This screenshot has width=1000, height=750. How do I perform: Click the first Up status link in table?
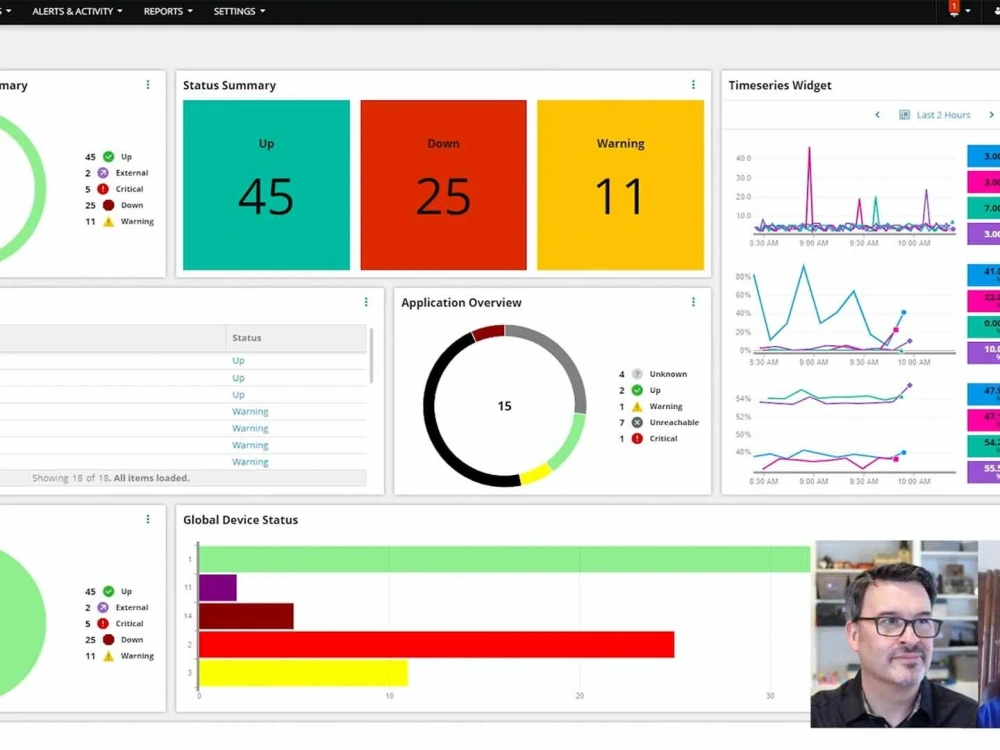coord(238,360)
